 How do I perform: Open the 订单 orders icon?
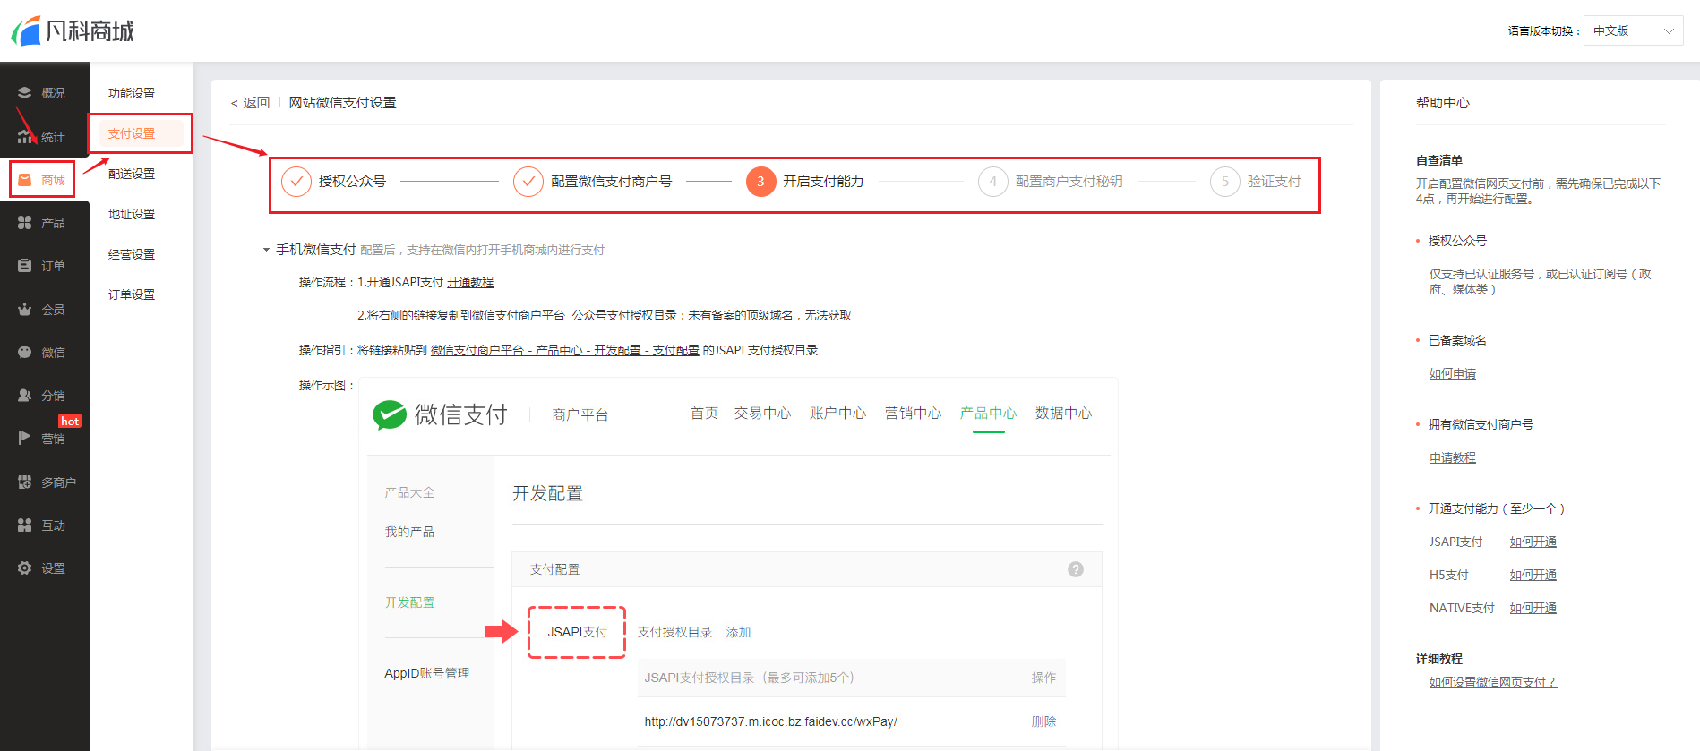tap(24, 266)
